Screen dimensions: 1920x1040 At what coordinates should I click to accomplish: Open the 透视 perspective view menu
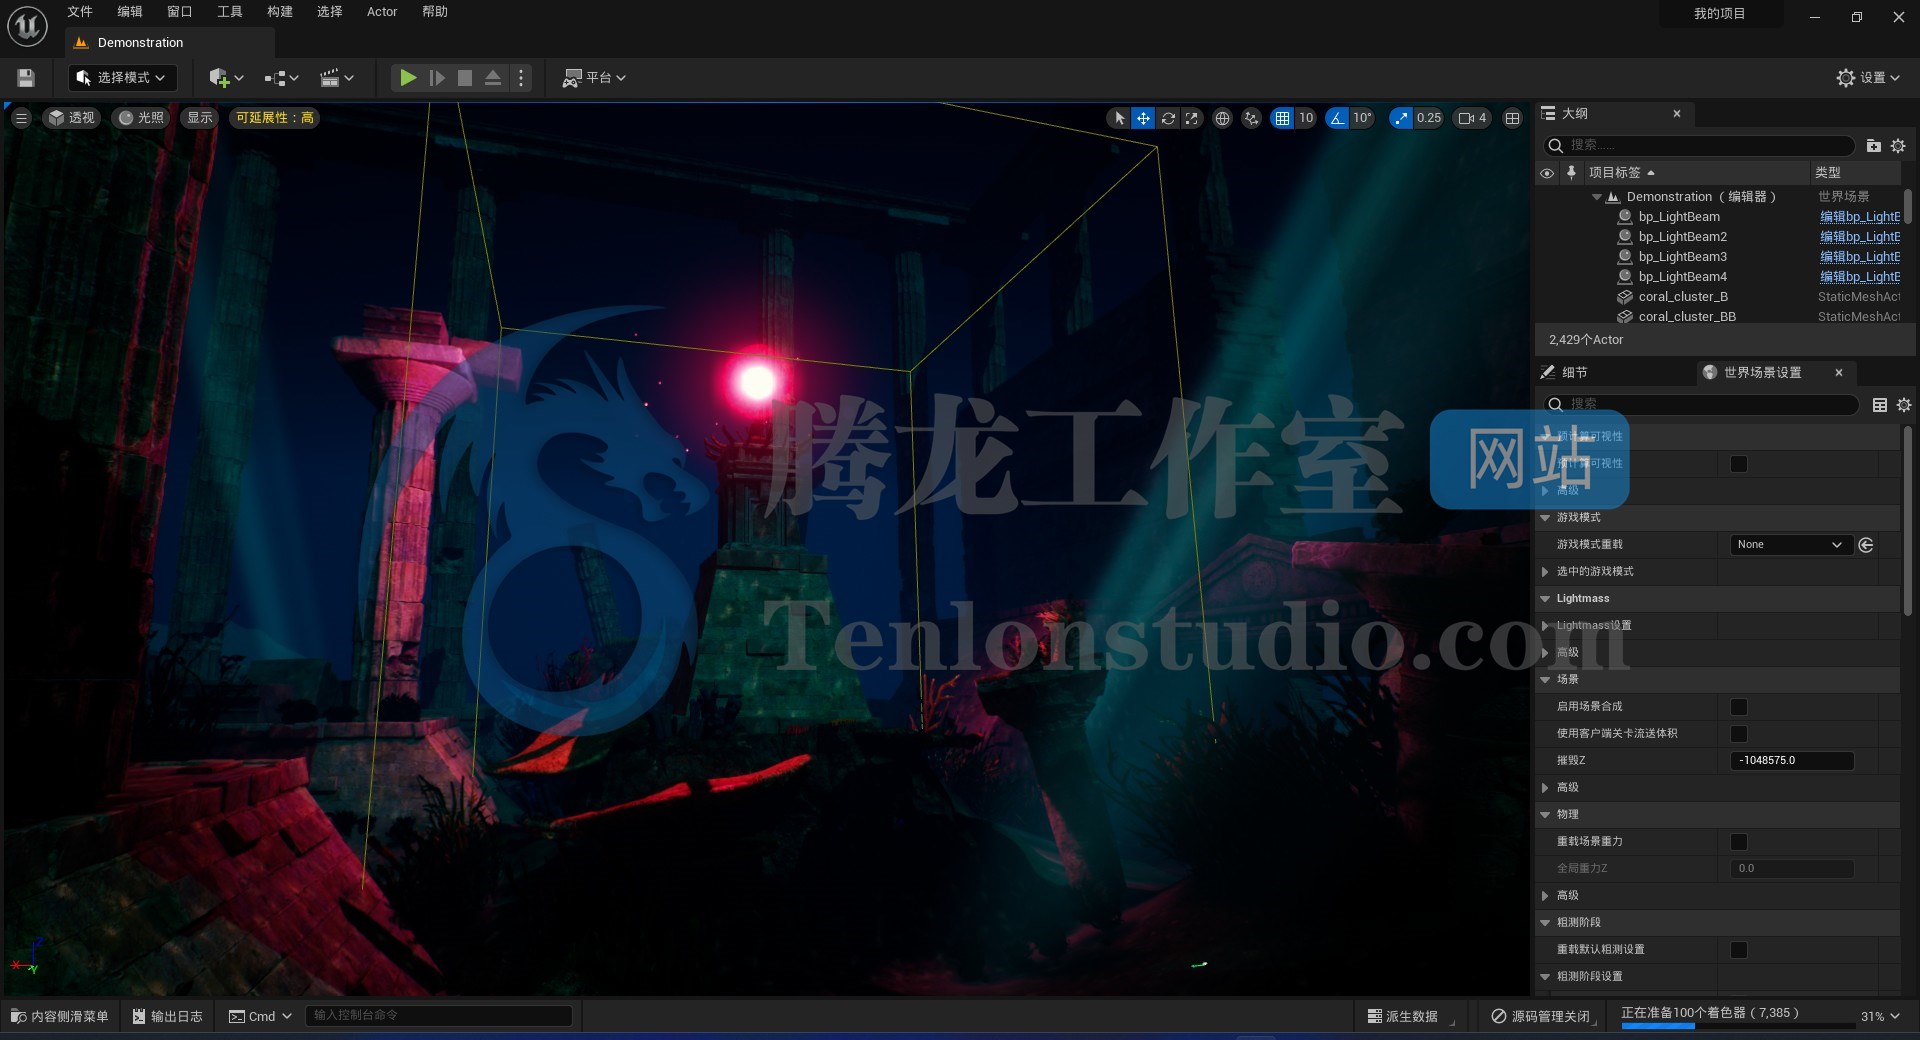(x=71, y=118)
